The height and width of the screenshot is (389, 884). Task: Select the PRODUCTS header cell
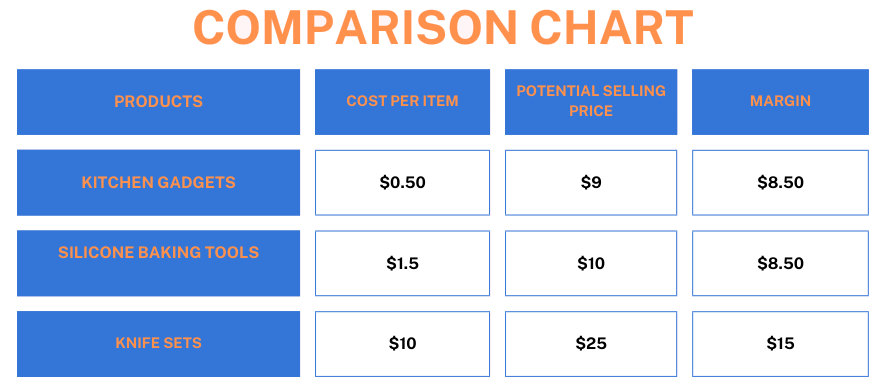click(x=158, y=102)
